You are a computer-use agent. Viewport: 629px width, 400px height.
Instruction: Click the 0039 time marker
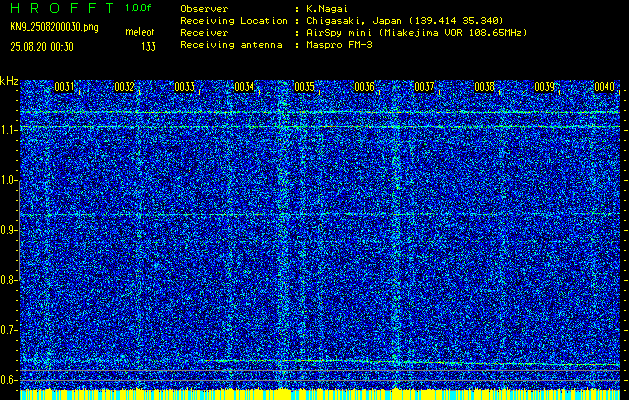tap(544, 87)
